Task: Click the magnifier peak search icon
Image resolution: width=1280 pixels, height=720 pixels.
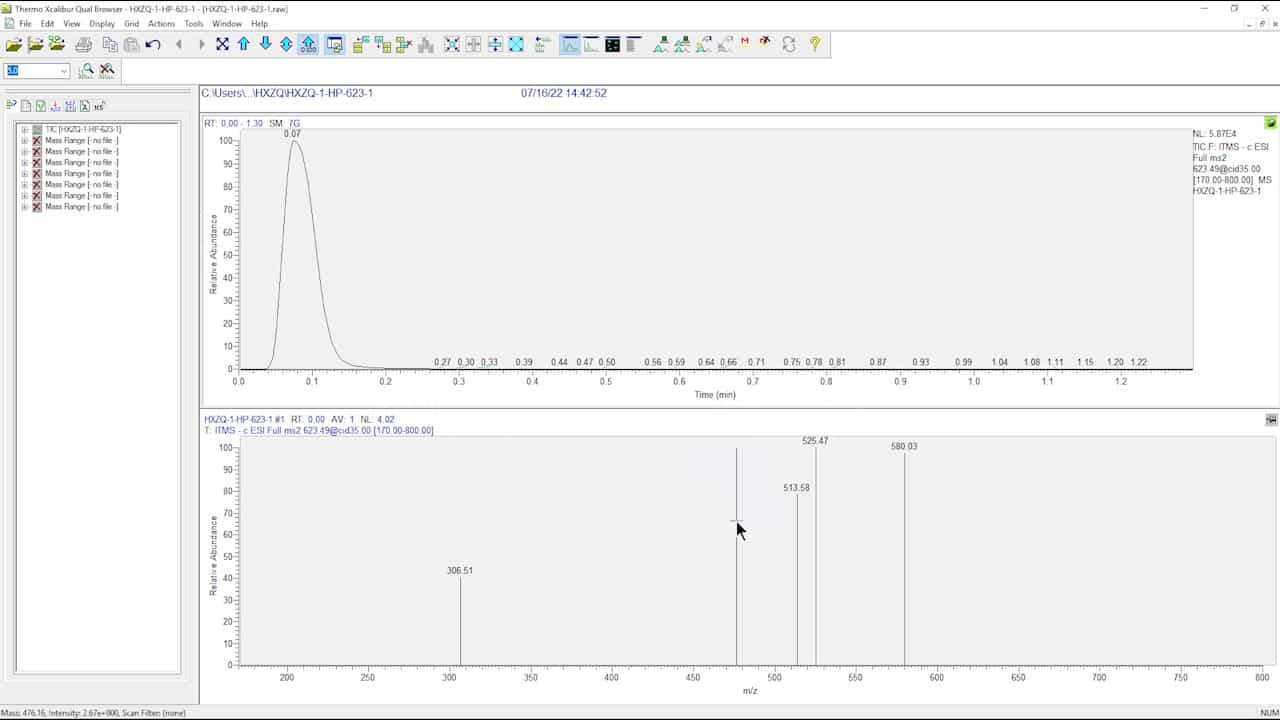Action: point(87,71)
